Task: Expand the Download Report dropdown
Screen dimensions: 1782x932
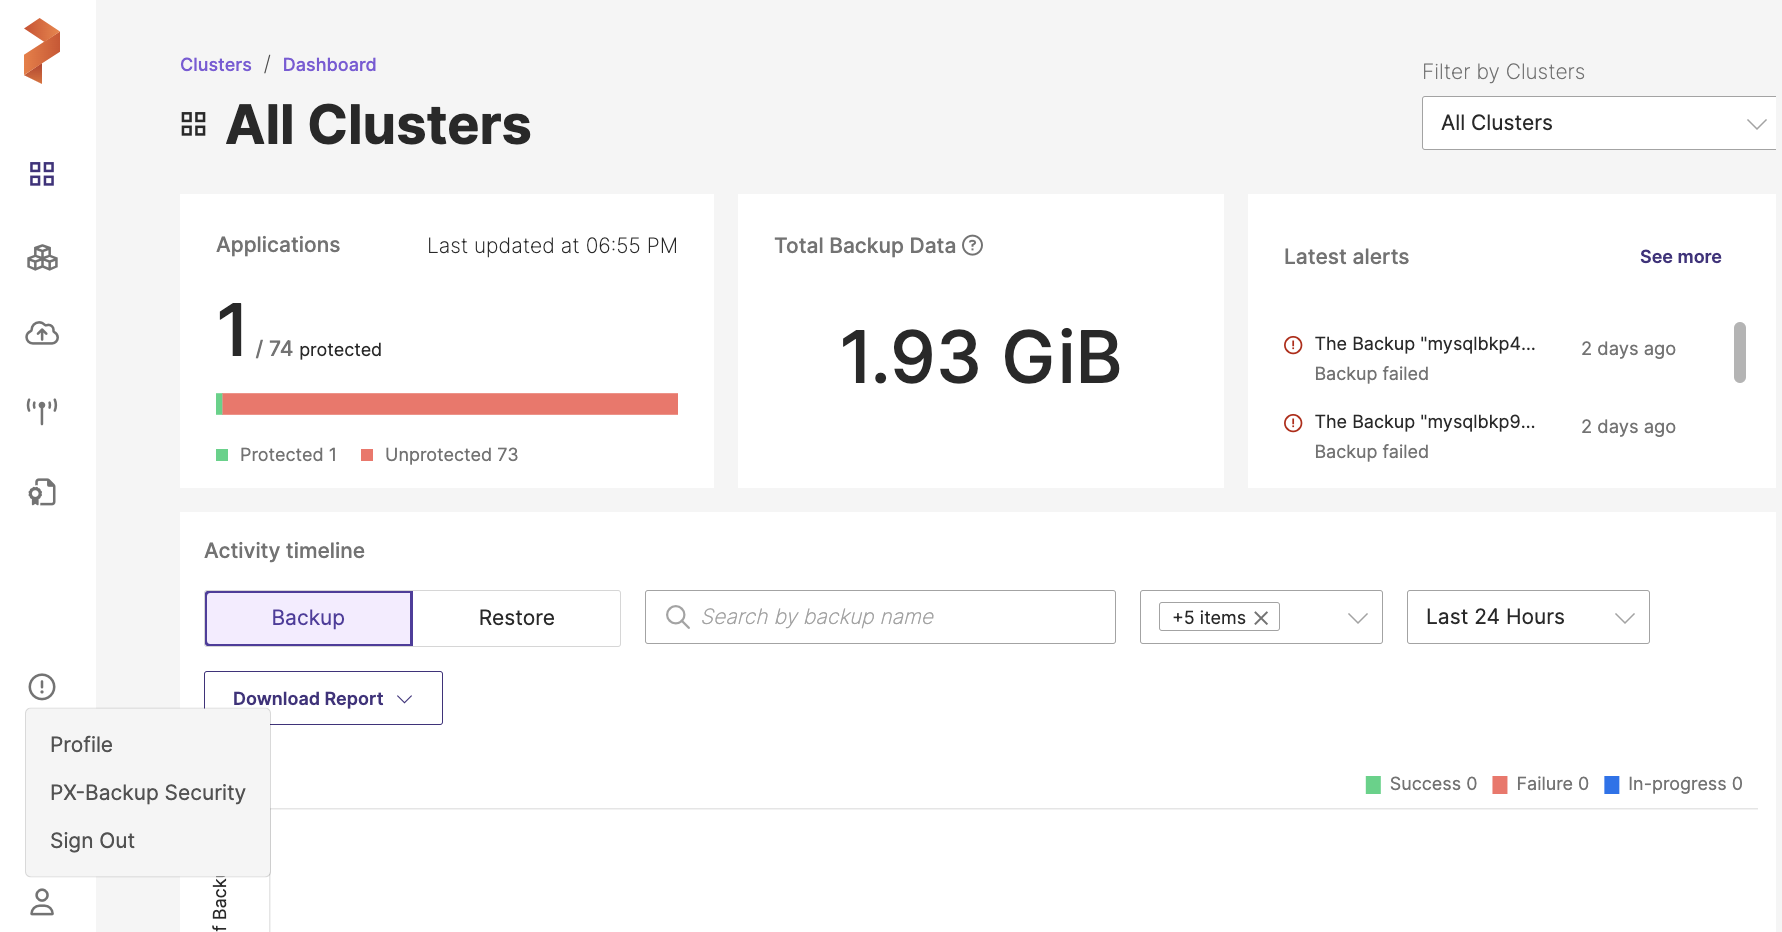Action: (x=323, y=698)
